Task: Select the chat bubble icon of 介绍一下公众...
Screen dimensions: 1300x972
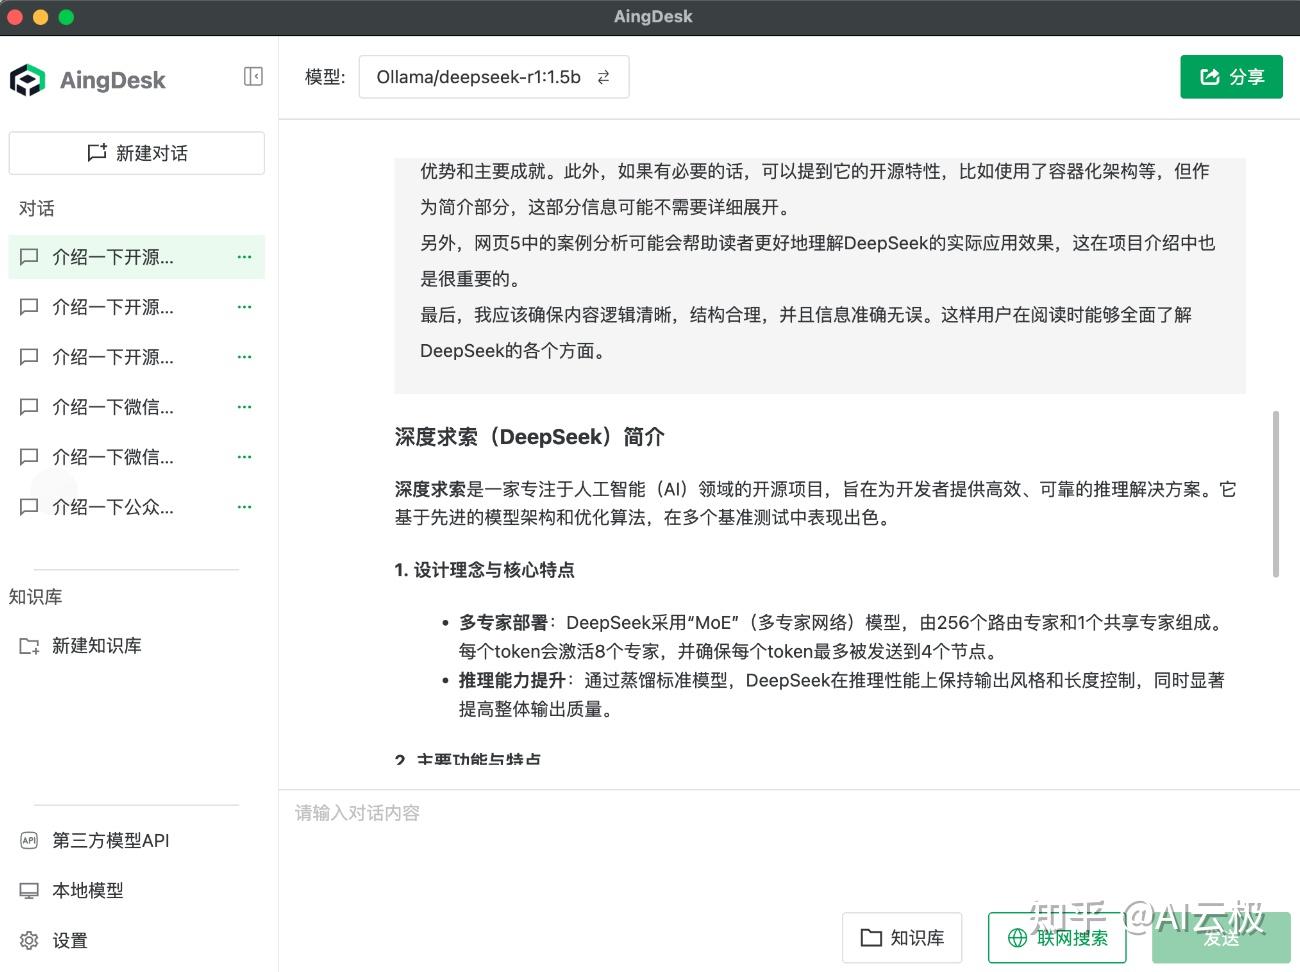Action: [x=29, y=507]
